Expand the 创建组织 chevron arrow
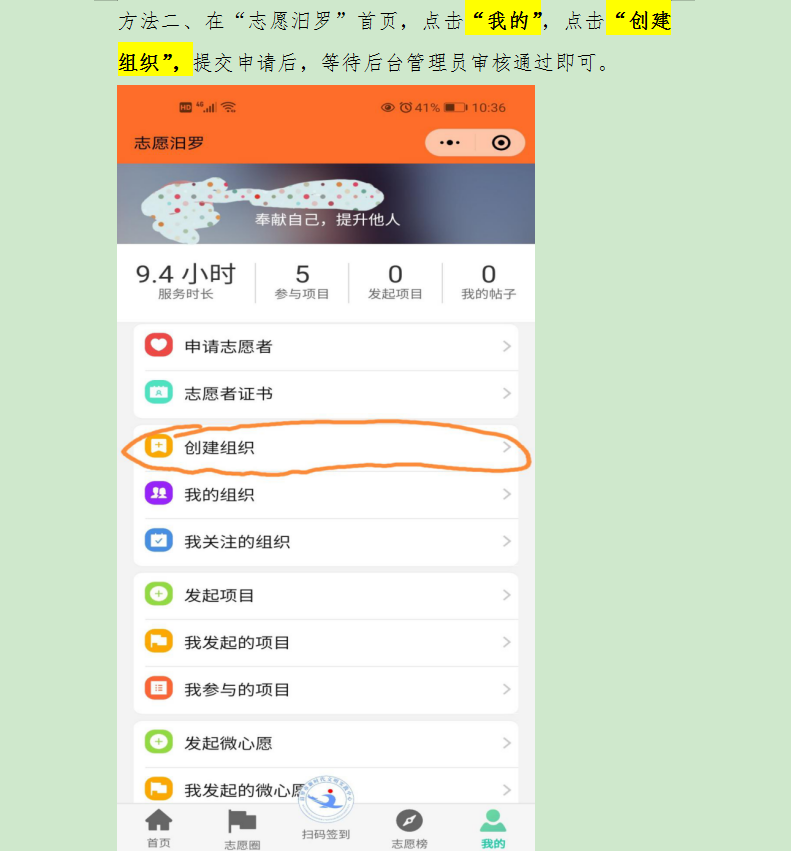The image size is (791, 851). (507, 447)
